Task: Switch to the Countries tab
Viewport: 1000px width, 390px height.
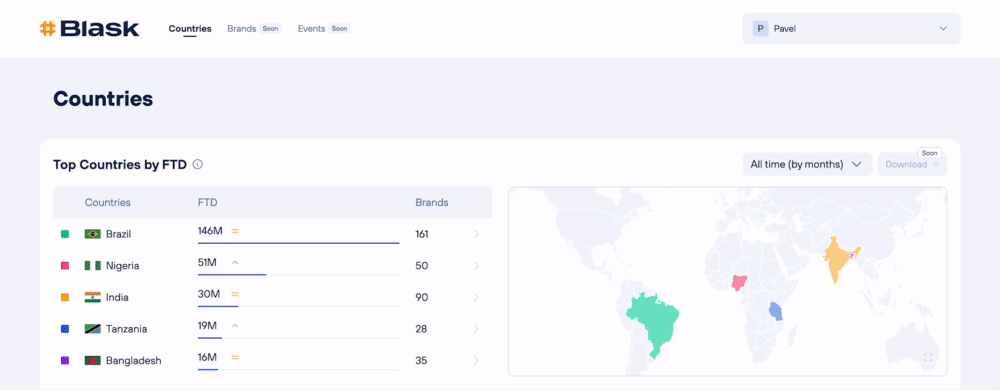Action: [x=190, y=29]
